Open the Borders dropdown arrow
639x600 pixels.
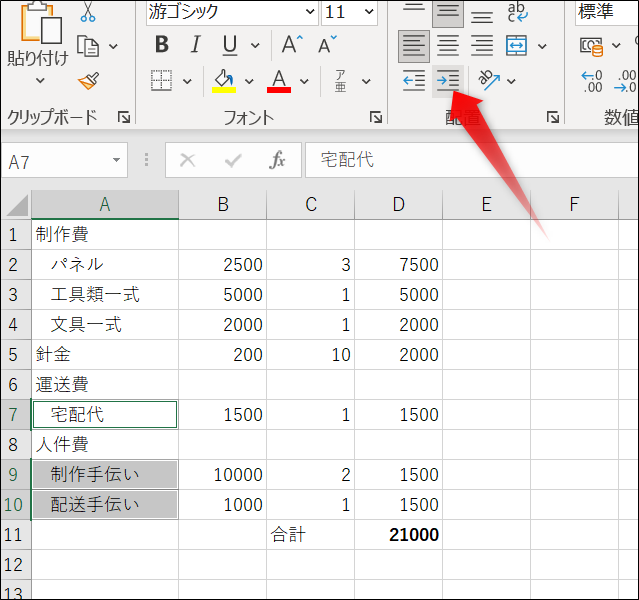tap(187, 81)
